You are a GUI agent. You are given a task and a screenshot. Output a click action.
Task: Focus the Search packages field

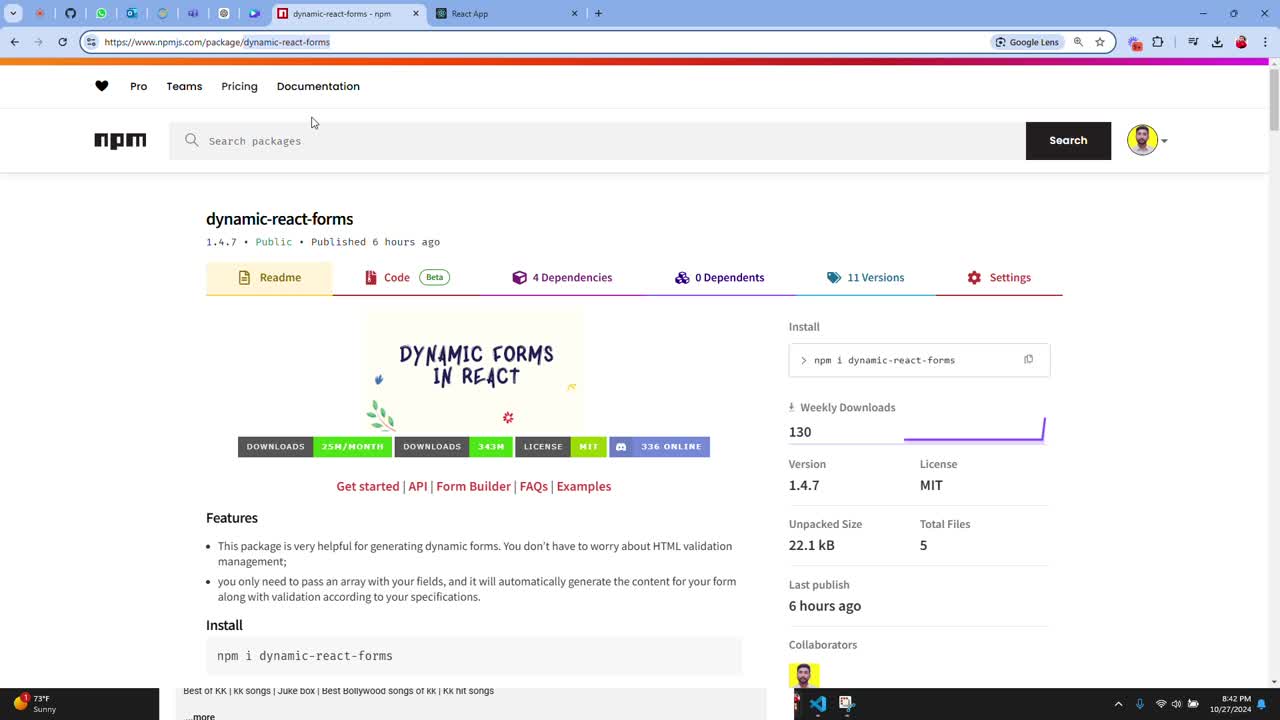coord(598,141)
